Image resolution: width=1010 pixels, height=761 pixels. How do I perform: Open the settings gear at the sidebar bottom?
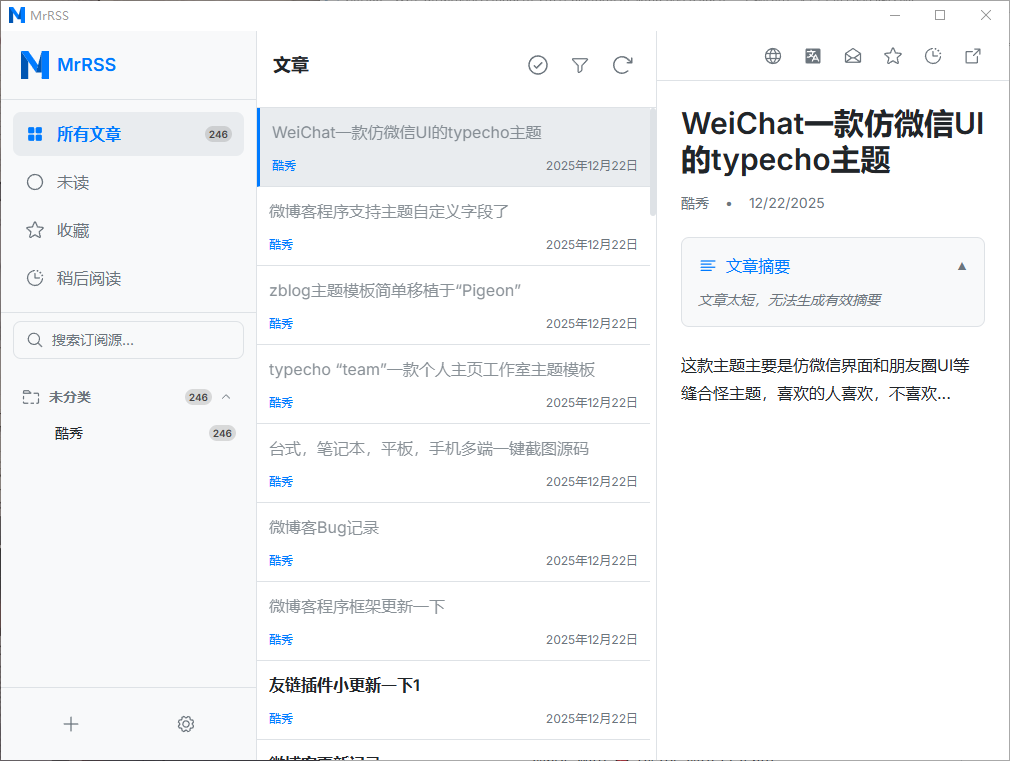tap(186, 723)
